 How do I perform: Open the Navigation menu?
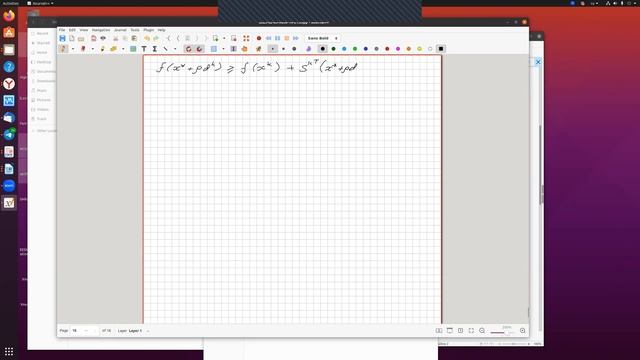101,30
